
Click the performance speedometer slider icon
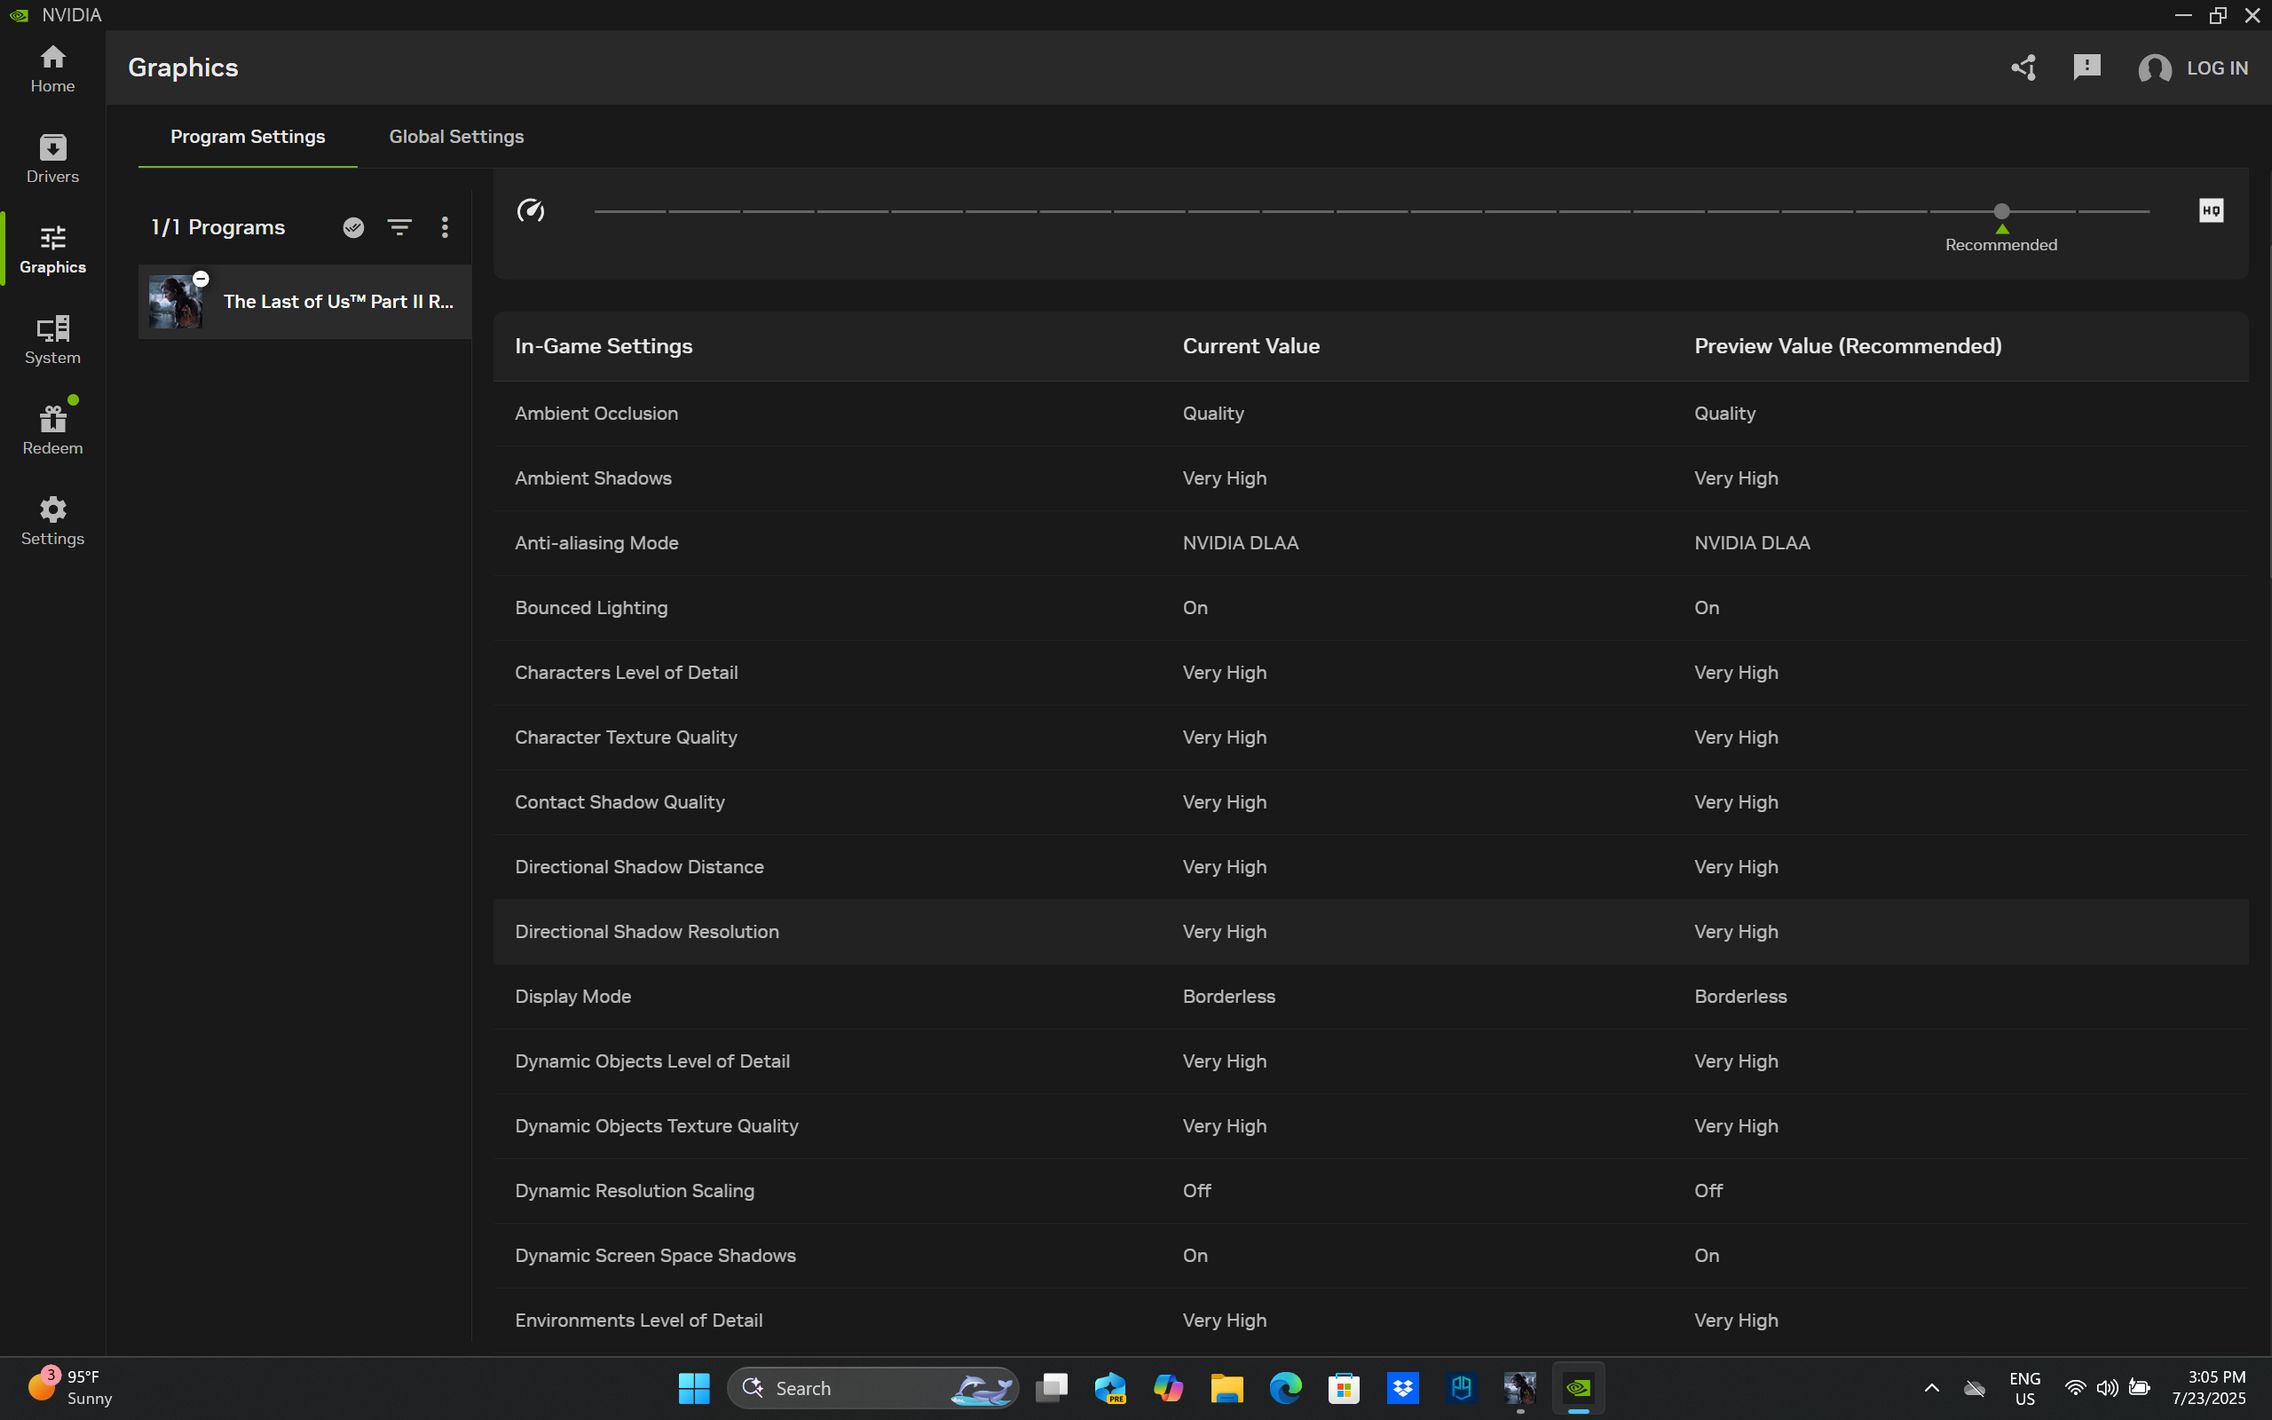530,211
